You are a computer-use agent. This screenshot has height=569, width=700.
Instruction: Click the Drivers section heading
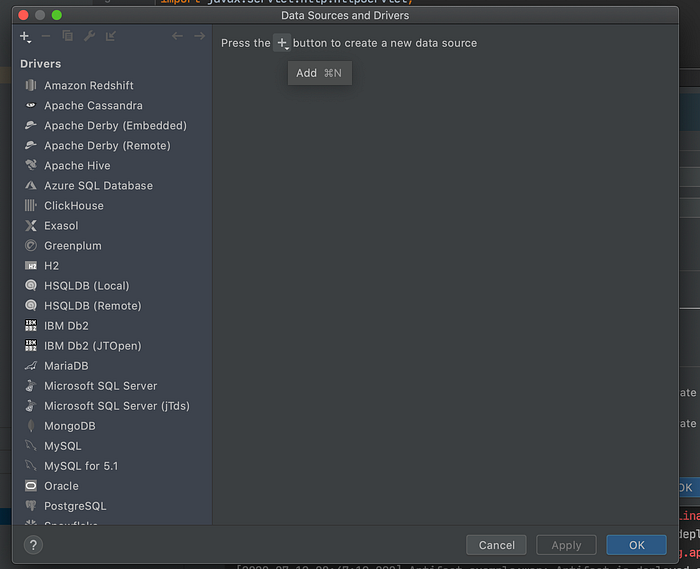click(x=41, y=64)
